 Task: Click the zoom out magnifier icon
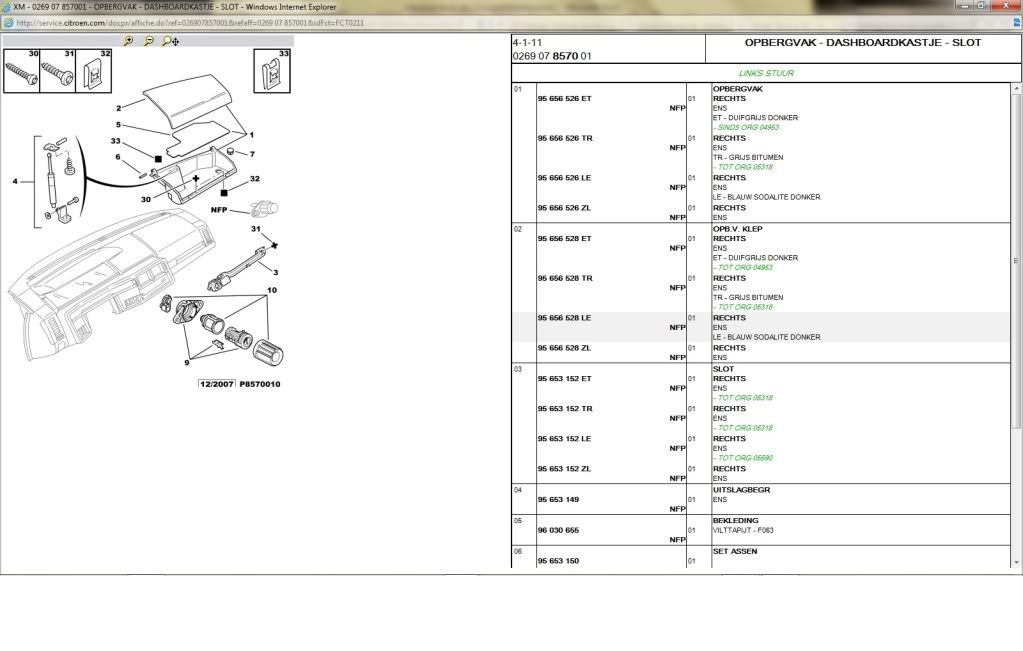pos(149,41)
